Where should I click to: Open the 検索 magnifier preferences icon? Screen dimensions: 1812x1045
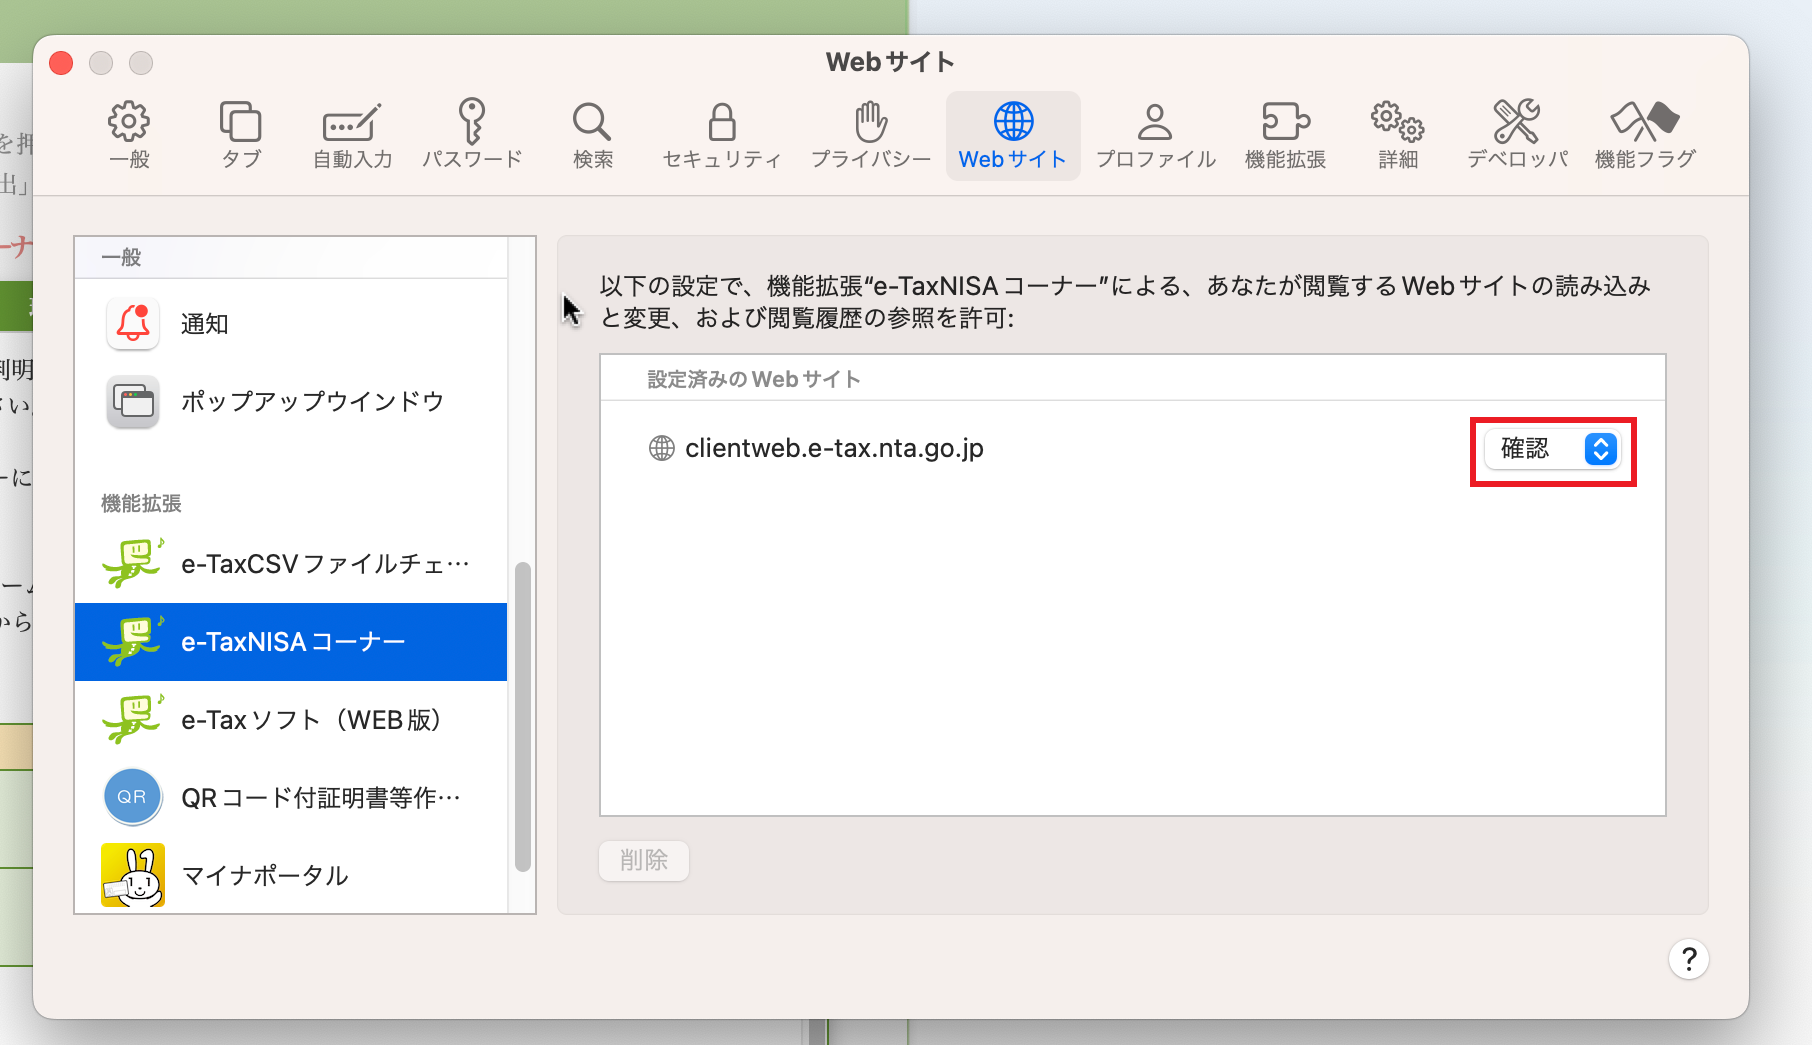tap(592, 122)
